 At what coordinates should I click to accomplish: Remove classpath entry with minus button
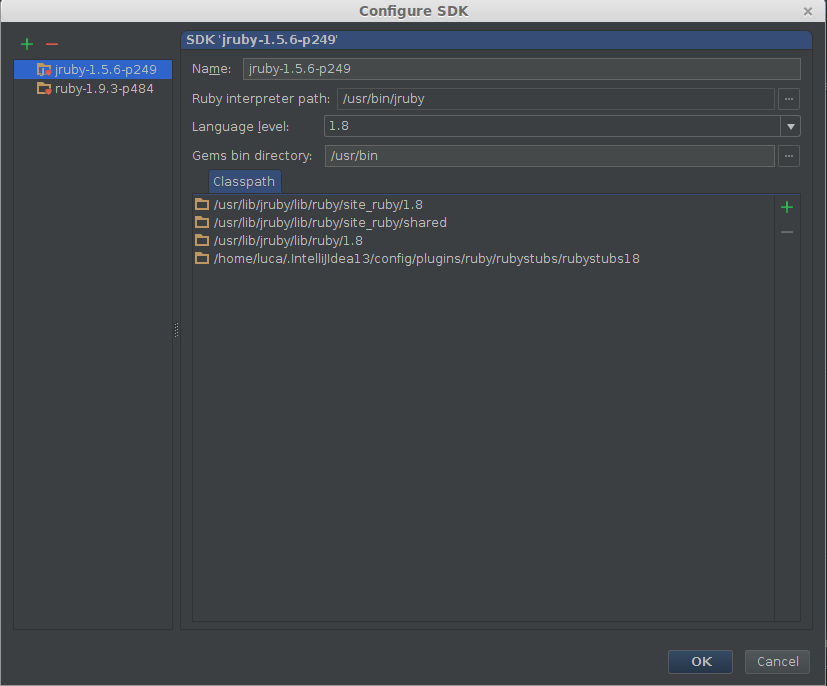pos(787,232)
